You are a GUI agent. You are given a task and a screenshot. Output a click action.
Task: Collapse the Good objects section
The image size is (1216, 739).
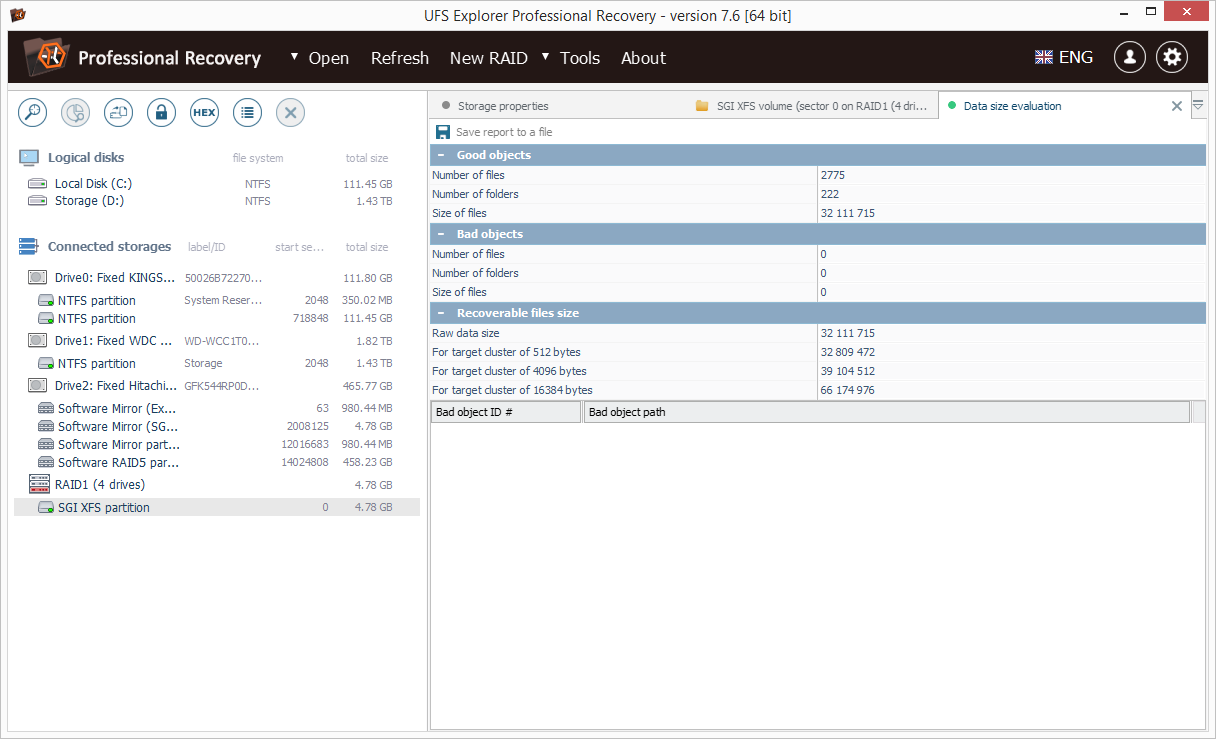[x=440, y=155]
